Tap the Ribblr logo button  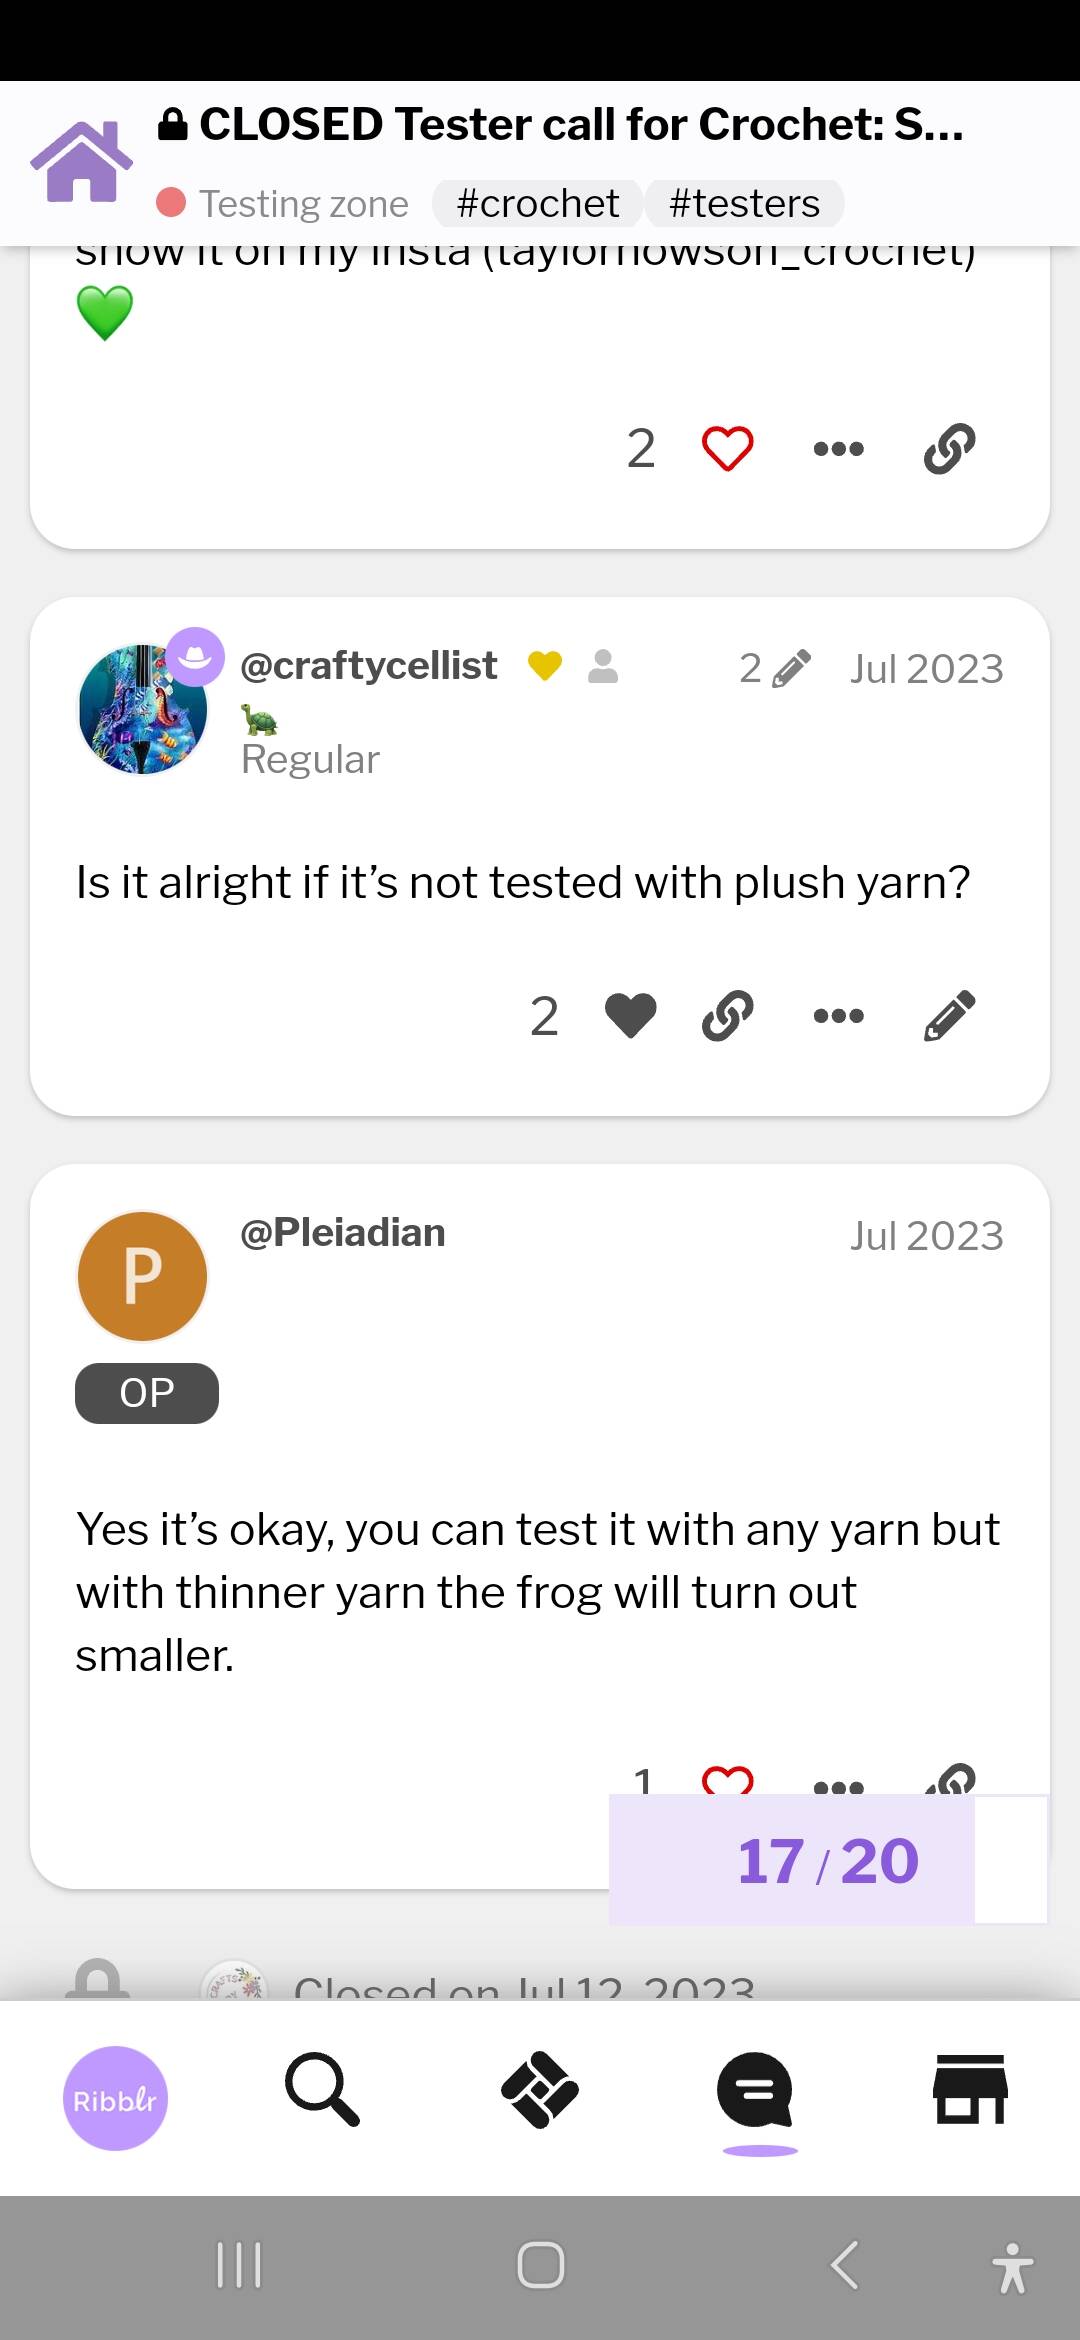pos(115,2098)
